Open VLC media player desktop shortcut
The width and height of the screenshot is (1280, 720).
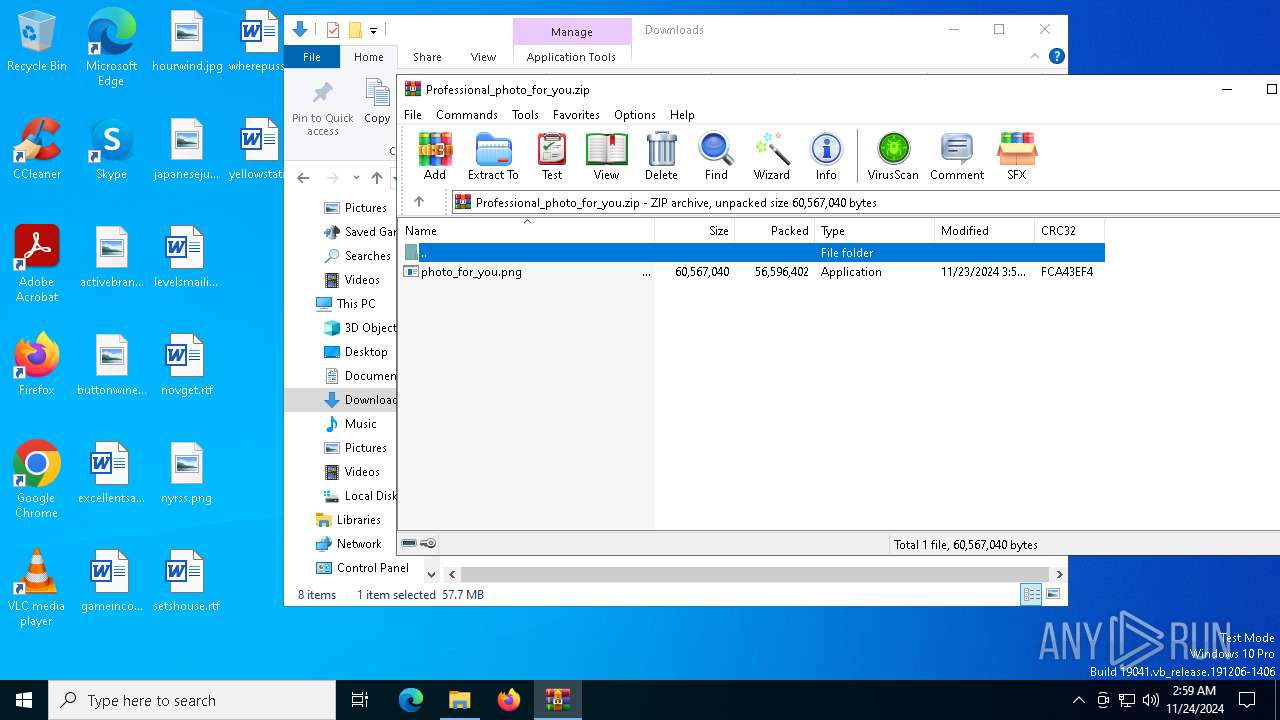click(37, 588)
